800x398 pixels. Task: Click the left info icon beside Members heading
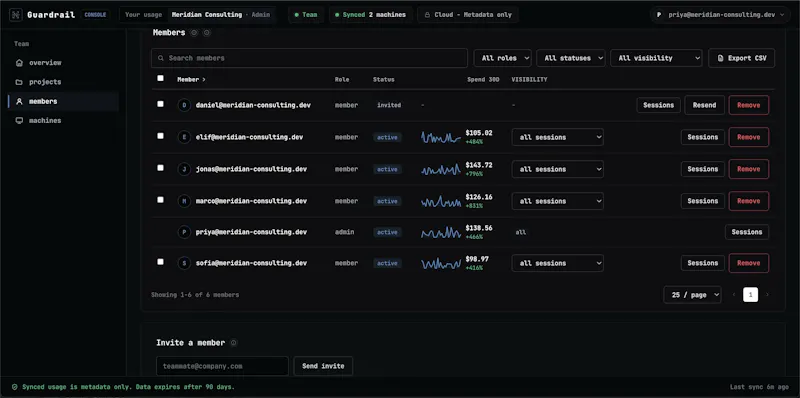tap(194, 33)
